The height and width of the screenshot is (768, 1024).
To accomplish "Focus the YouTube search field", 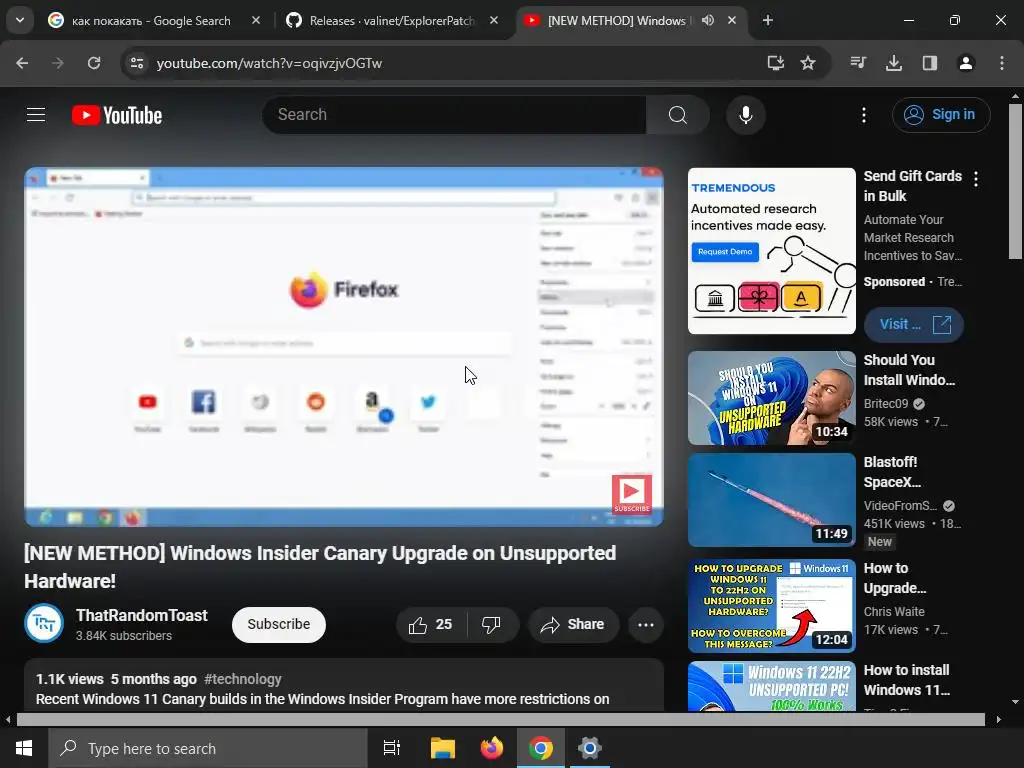I will tap(455, 115).
